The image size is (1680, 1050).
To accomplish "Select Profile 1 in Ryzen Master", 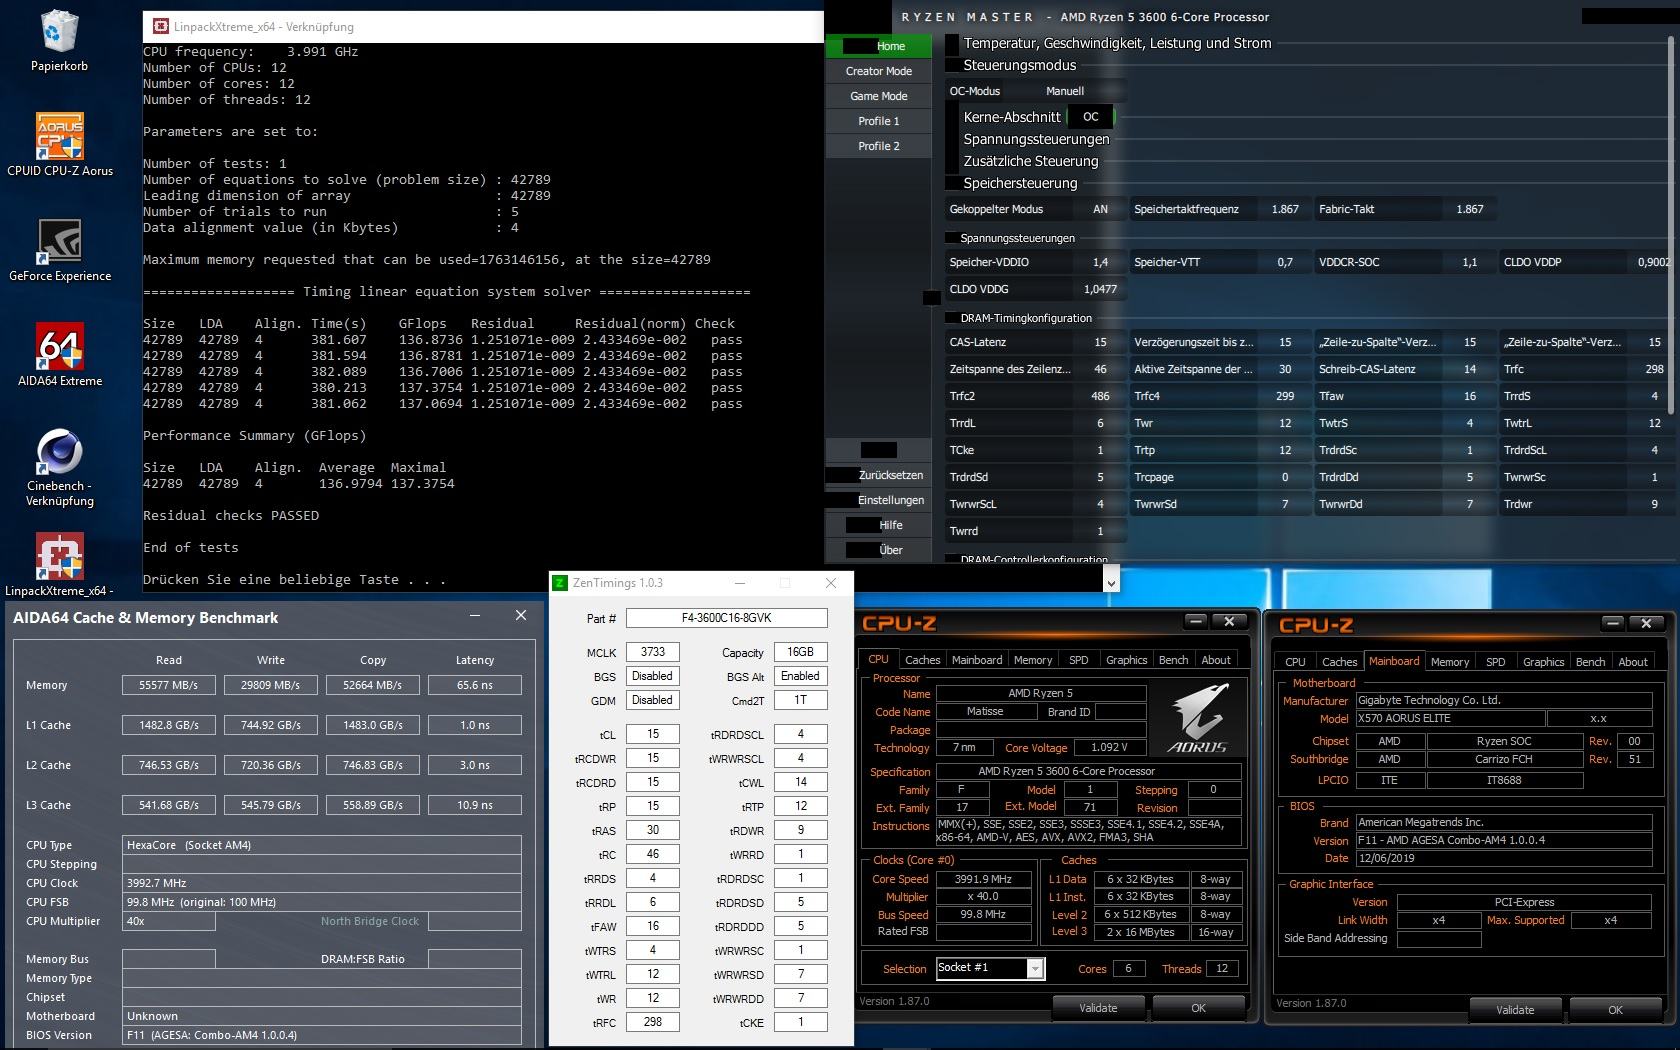I will point(879,121).
